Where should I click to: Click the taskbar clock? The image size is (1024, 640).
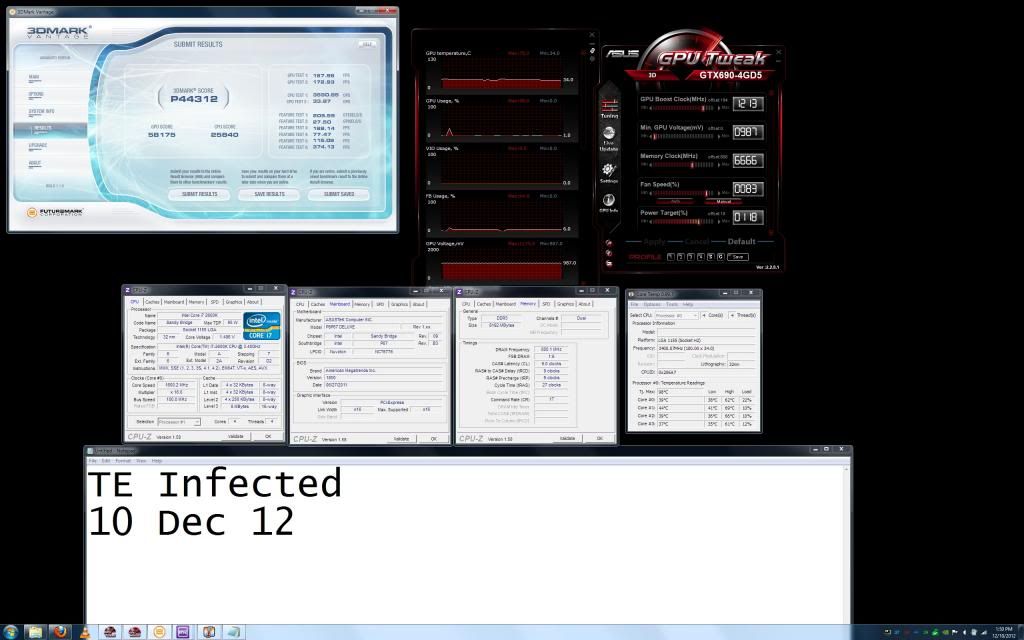pyautogui.click(x=1004, y=632)
